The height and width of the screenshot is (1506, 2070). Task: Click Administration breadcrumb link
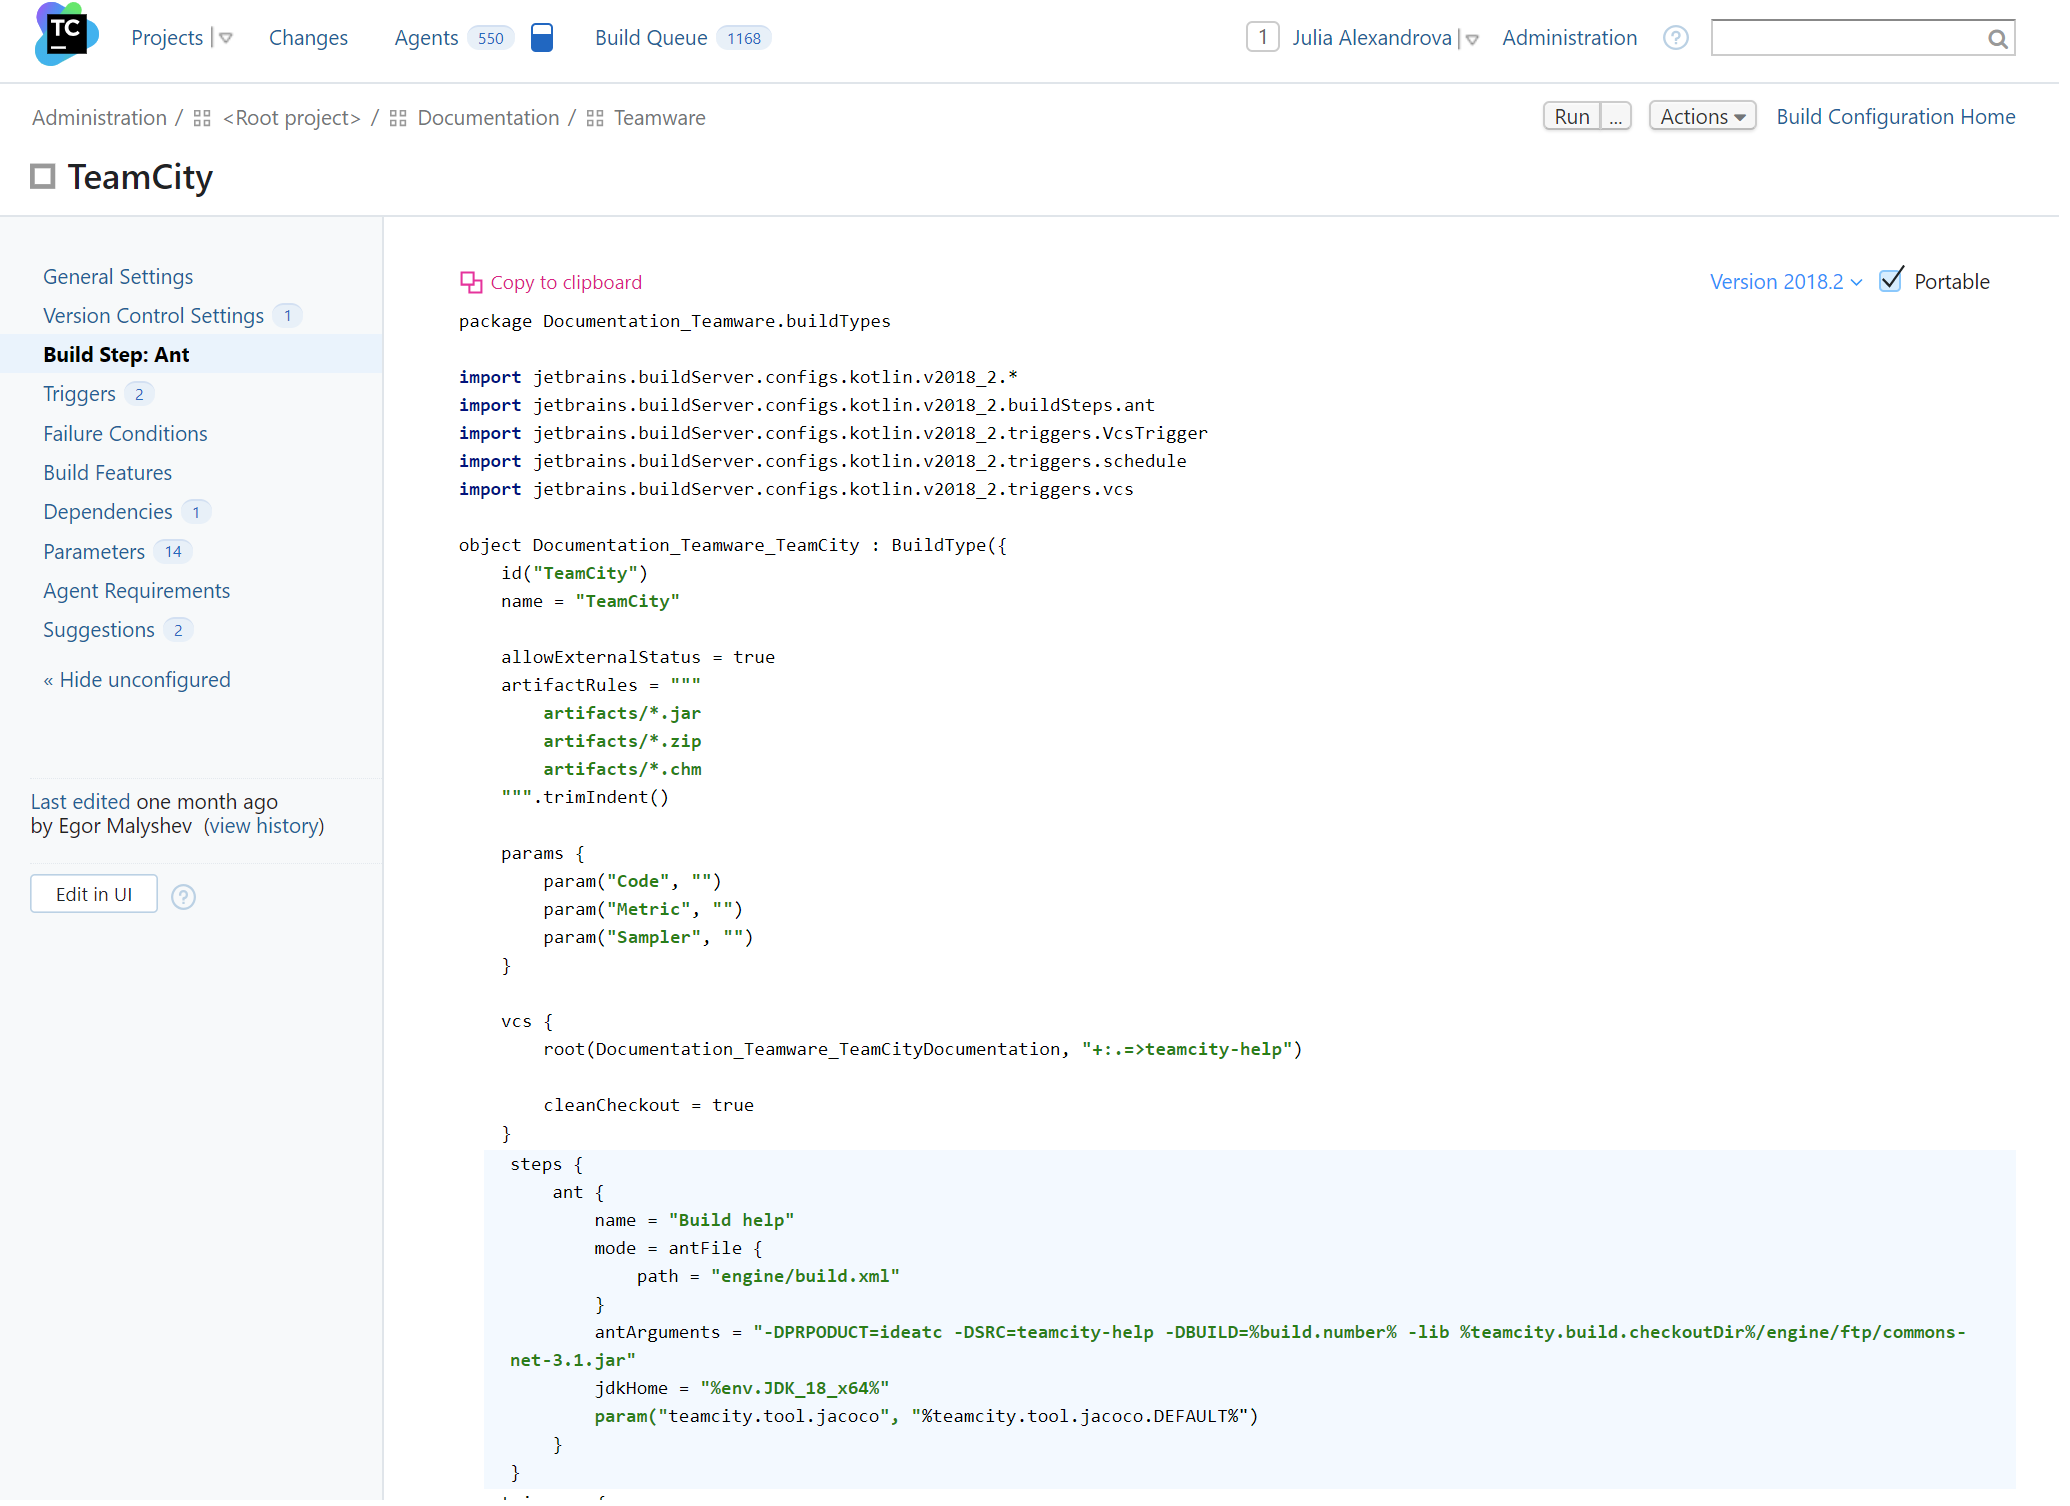(100, 119)
